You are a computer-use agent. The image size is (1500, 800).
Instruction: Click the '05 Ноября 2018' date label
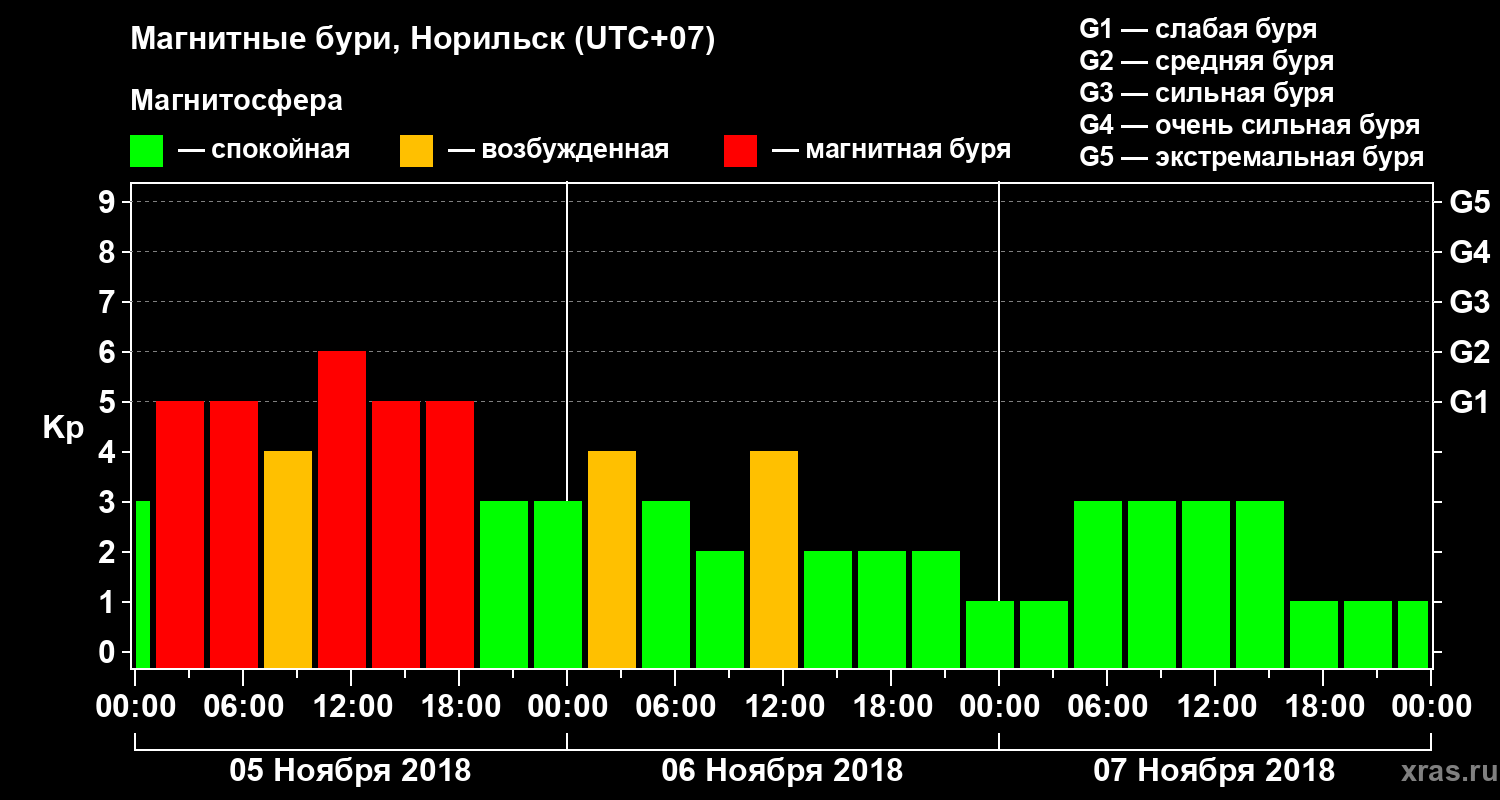350,771
